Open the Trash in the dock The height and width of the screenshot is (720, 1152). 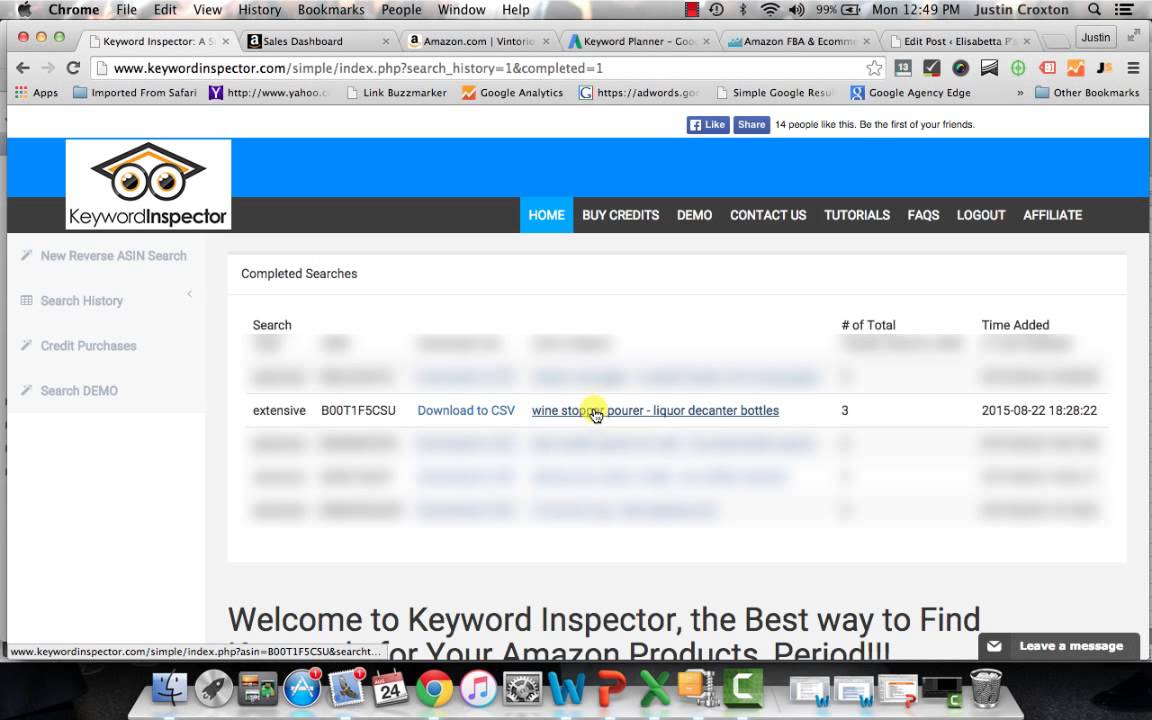click(985, 688)
